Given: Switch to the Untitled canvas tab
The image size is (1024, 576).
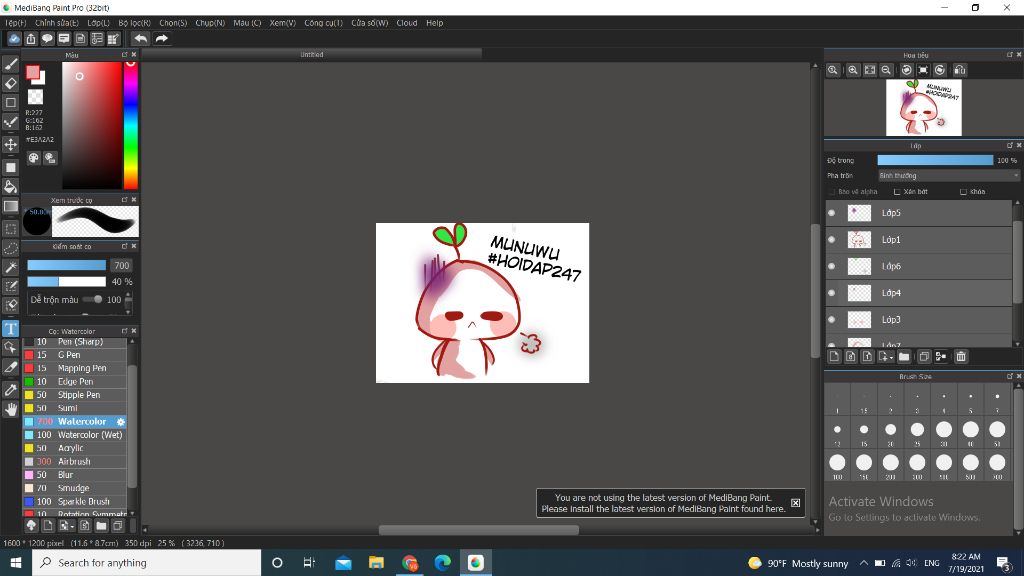Looking at the screenshot, I should (312, 55).
